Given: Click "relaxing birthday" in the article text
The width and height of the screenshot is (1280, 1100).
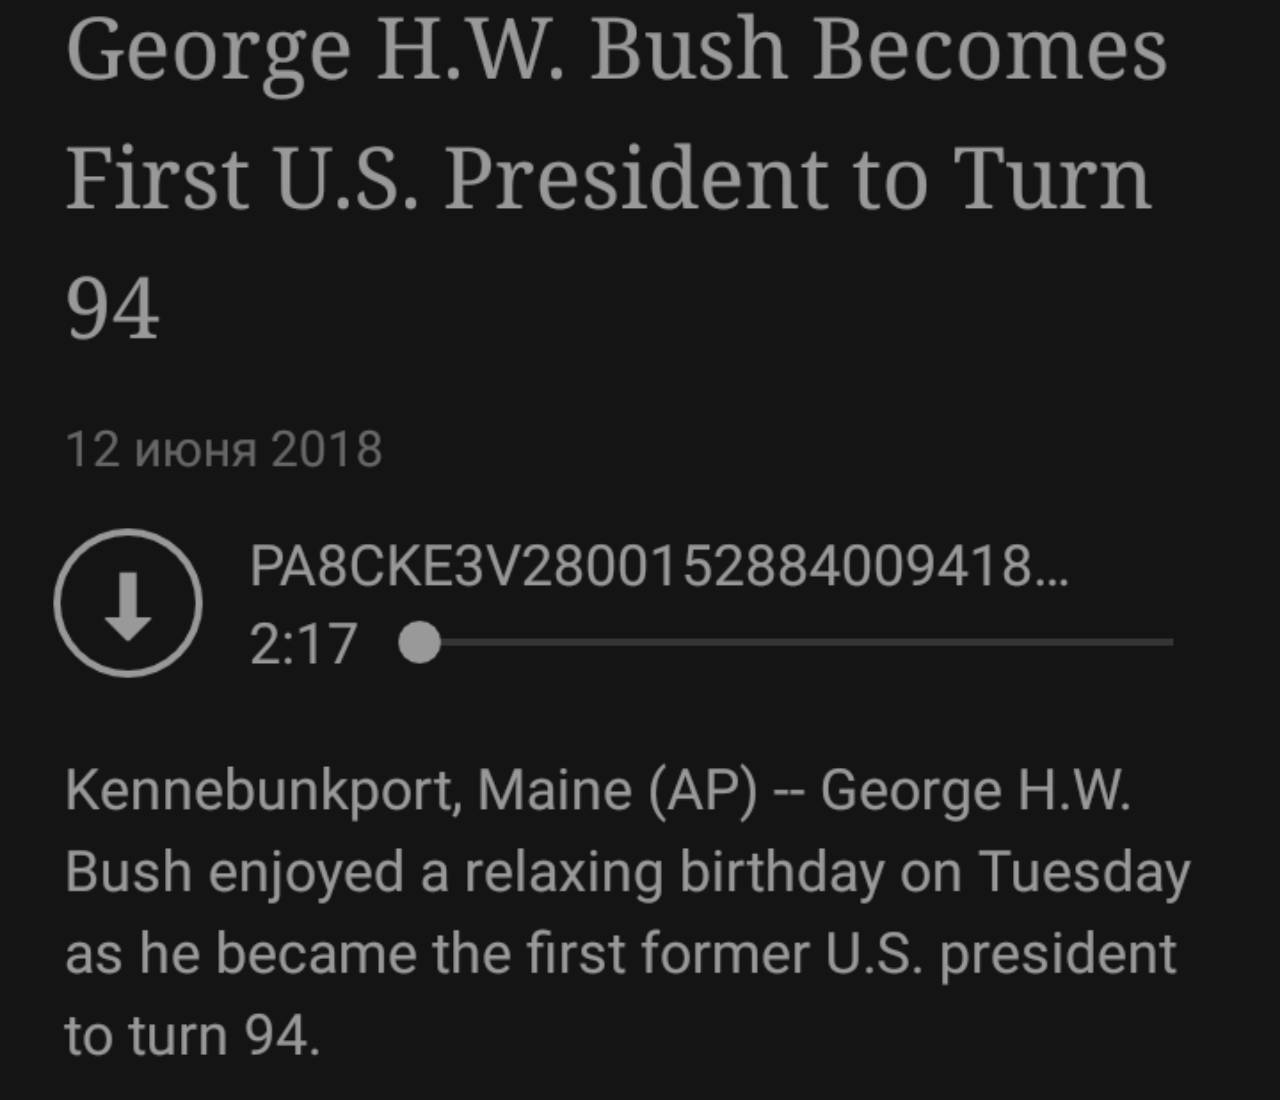Looking at the screenshot, I should tap(674, 871).
